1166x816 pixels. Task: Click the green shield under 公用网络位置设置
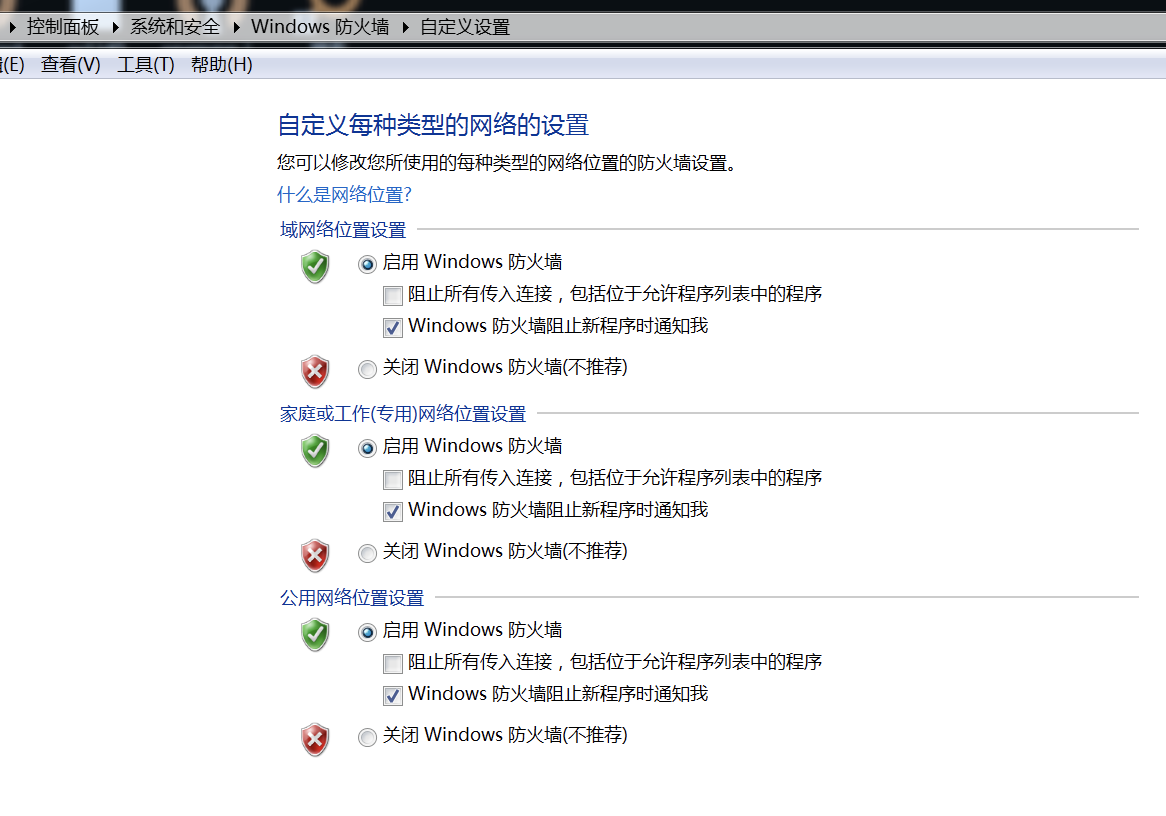click(315, 635)
